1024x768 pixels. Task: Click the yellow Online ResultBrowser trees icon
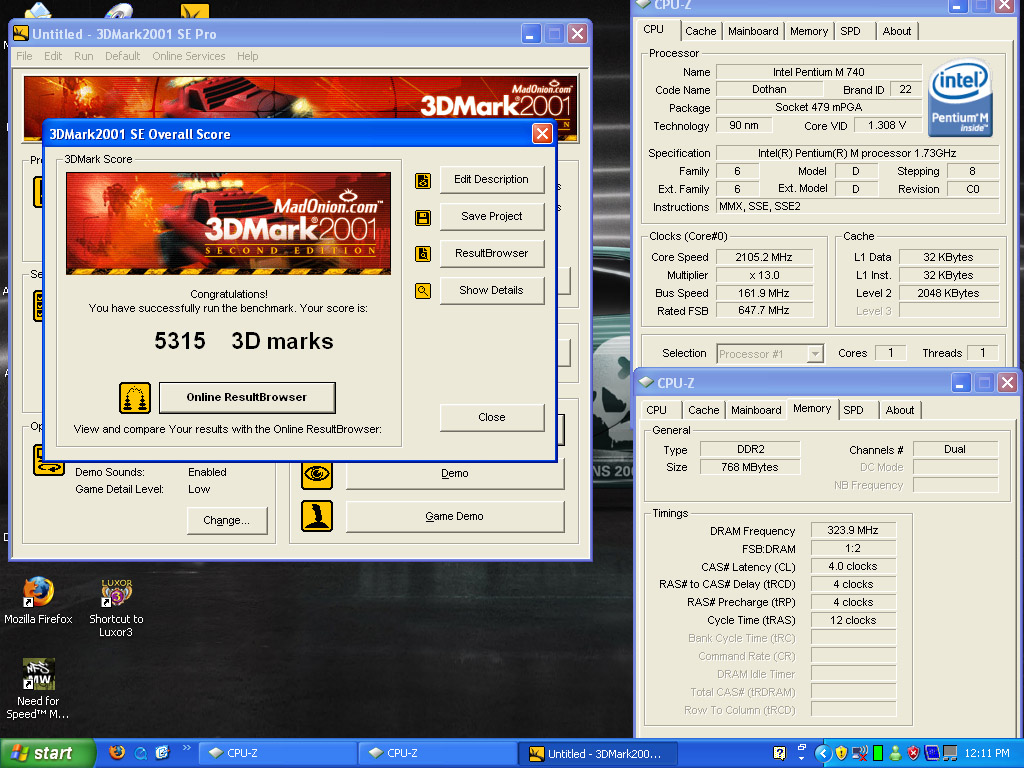(135, 398)
